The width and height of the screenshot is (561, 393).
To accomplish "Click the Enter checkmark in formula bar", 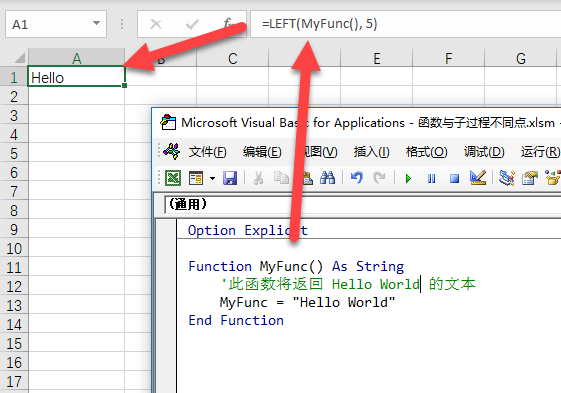I will [192, 24].
